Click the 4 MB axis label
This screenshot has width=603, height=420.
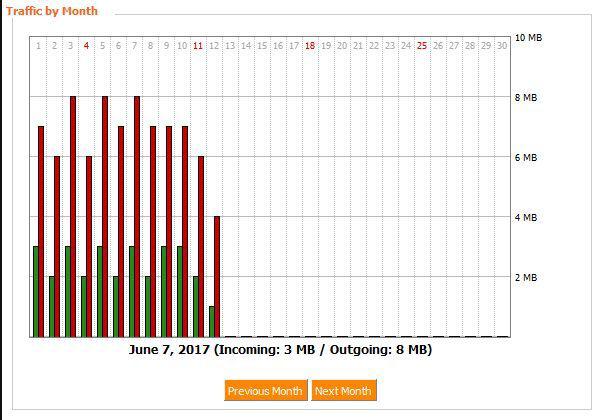pos(526,218)
